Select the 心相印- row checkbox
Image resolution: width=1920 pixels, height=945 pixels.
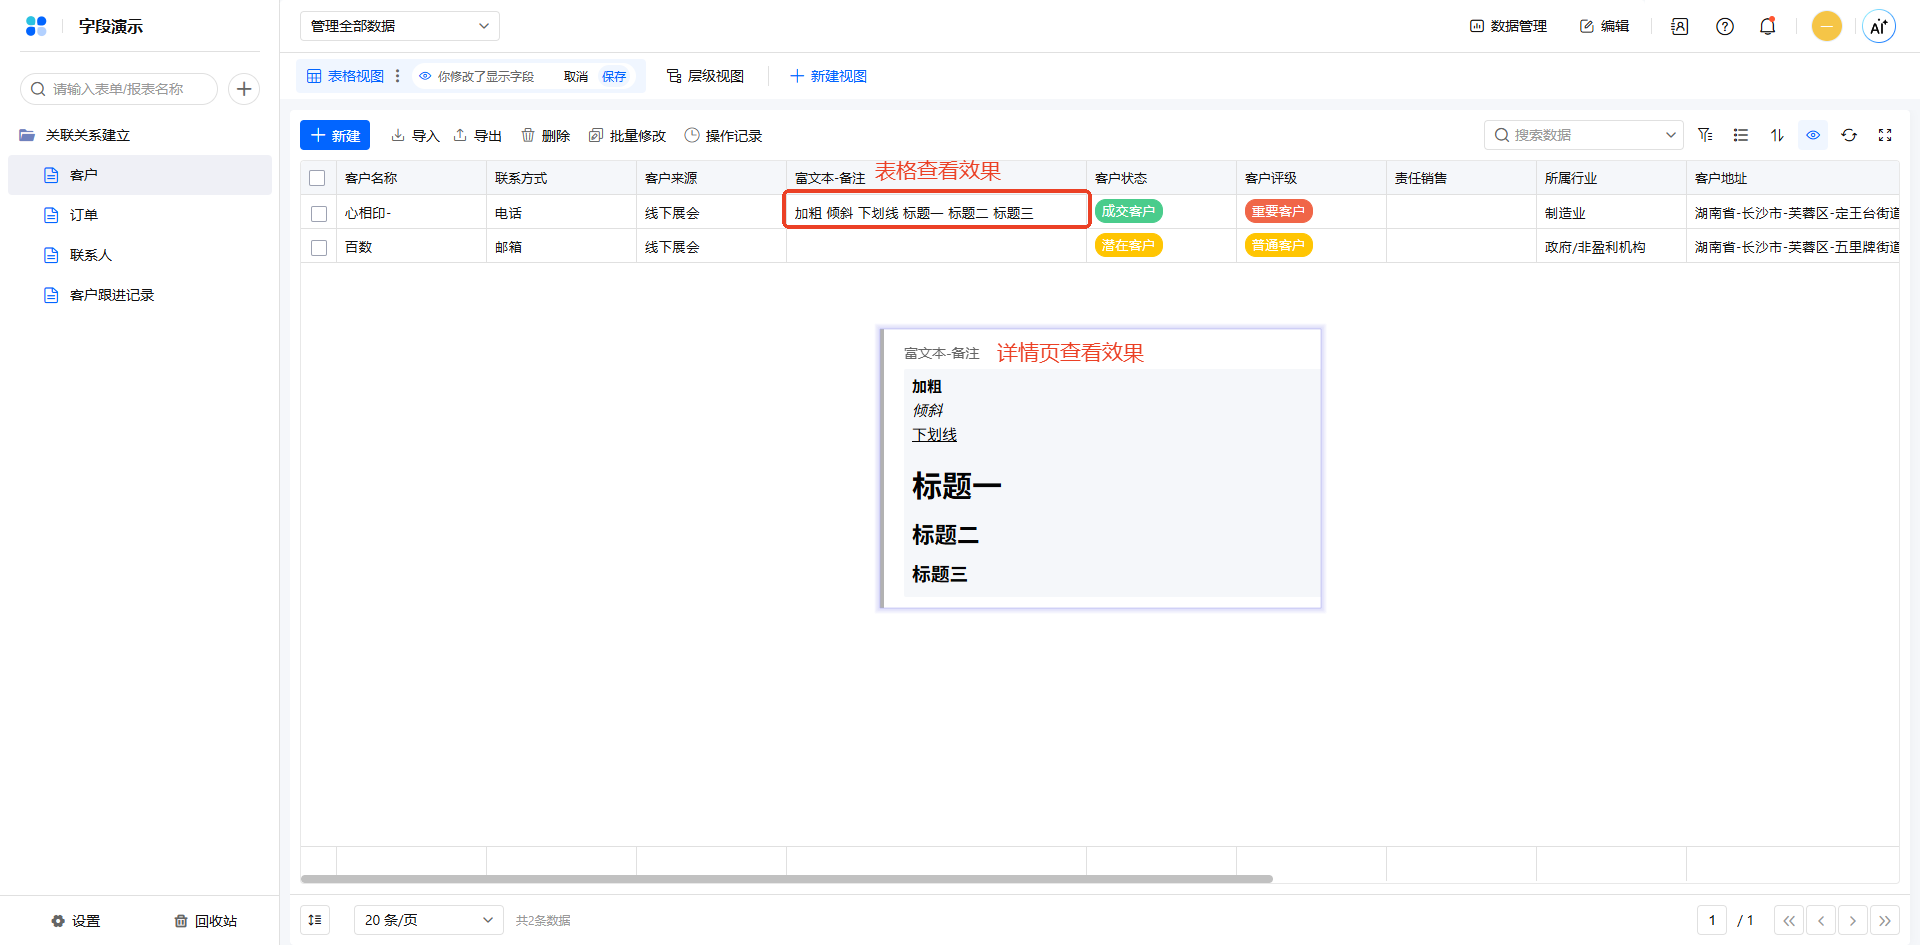(x=319, y=213)
